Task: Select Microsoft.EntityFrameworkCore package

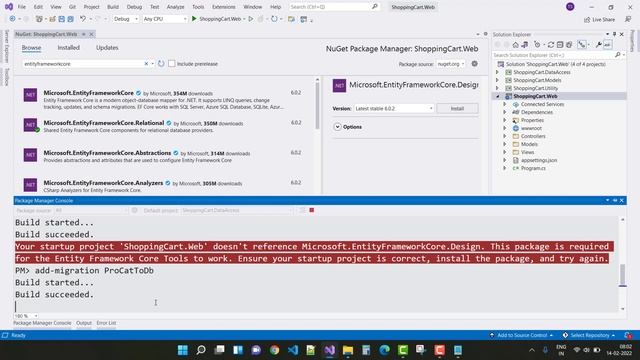Action: point(164,100)
